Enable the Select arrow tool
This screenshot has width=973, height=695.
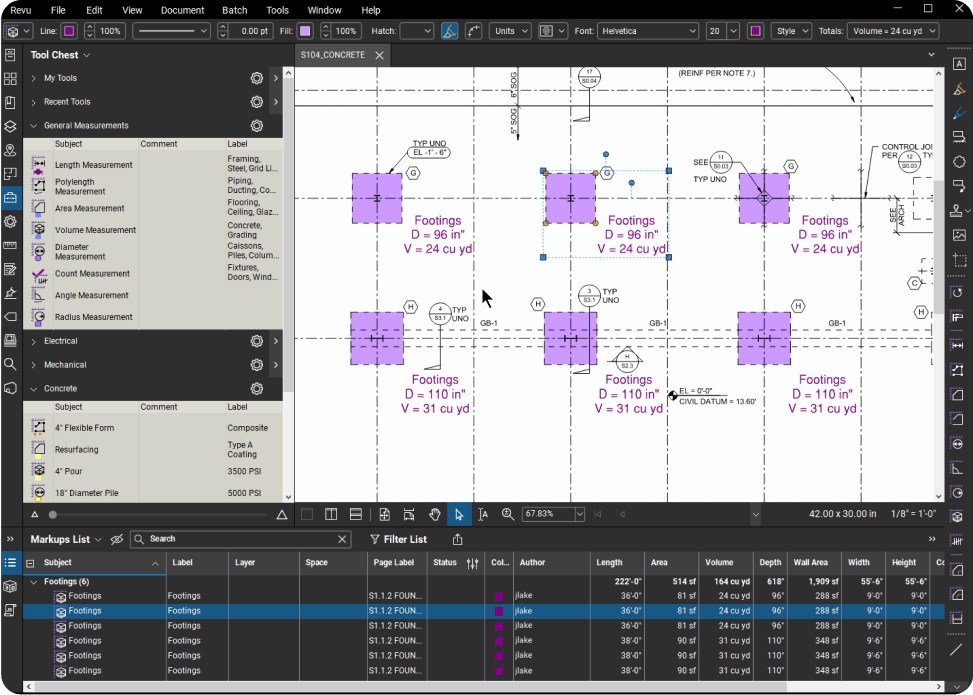[x=458, y=514]
